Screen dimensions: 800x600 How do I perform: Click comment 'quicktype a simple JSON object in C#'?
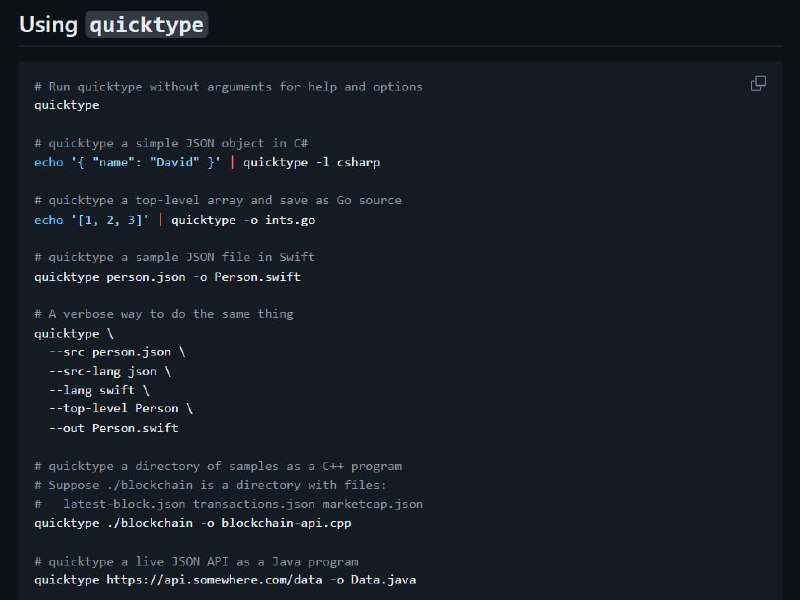click(x=171, y=143)
